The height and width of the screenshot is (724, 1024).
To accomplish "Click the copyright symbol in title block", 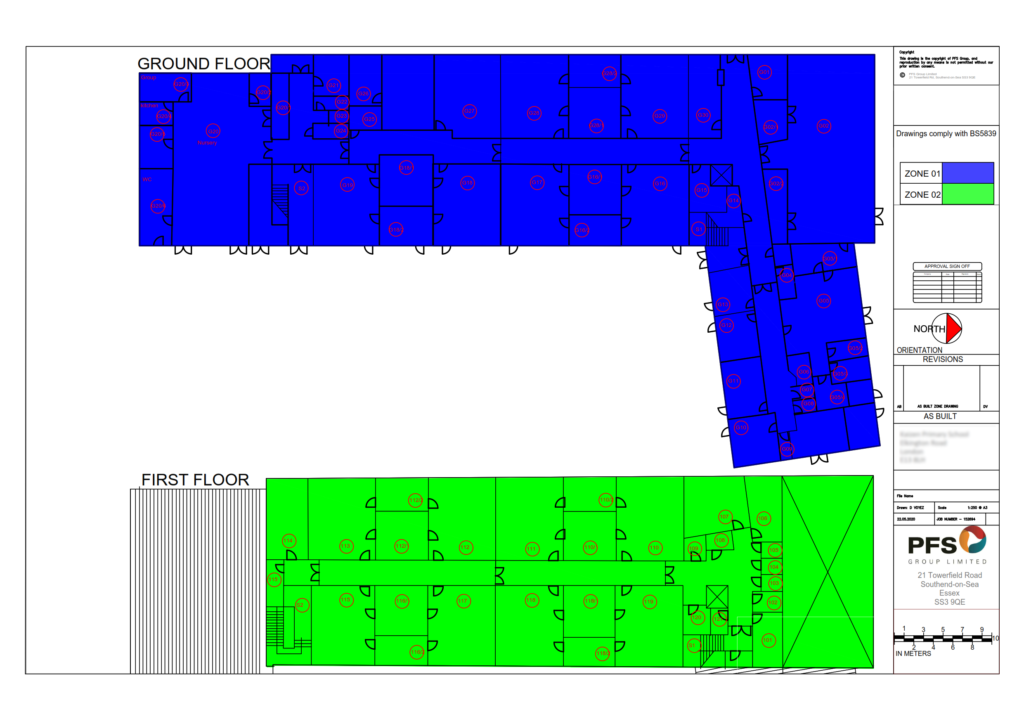I will click(904, 74).
